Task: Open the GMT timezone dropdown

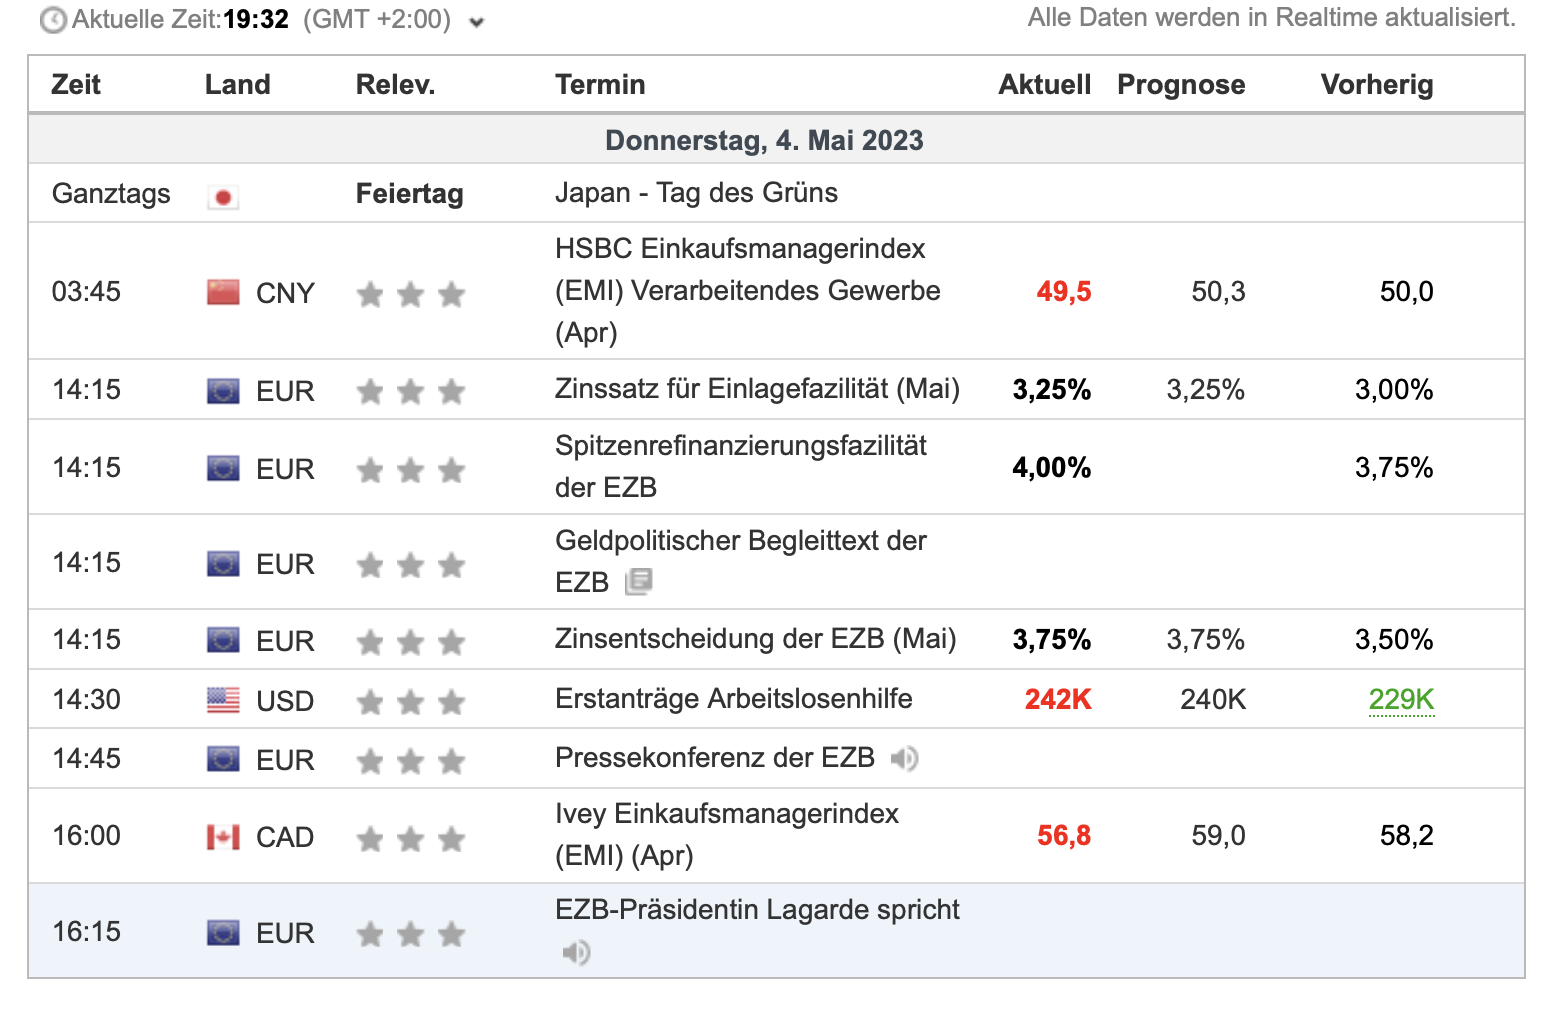Action: (476, 20)
